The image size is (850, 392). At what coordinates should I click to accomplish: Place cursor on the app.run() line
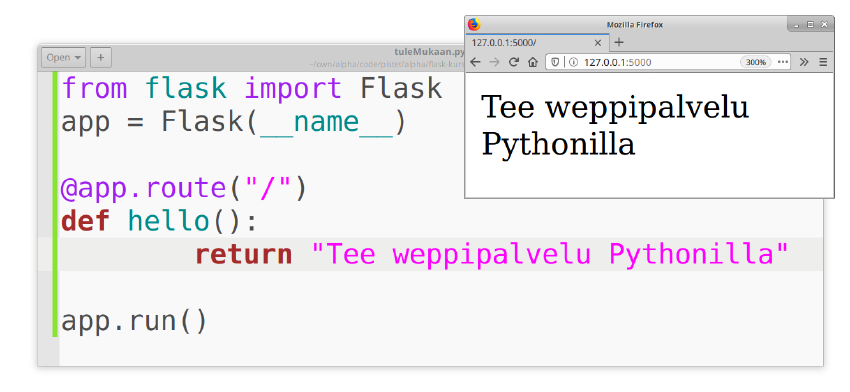[x=134, y=321]
